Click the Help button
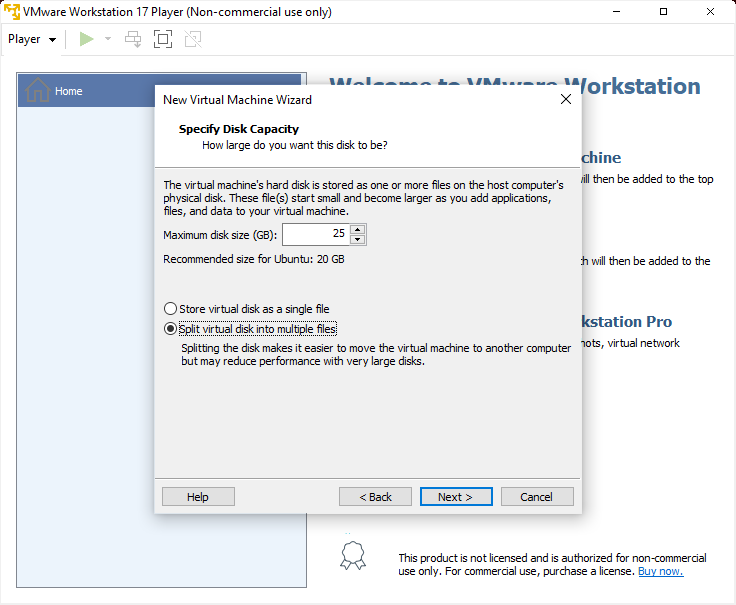Image resolution: width=736 pixels, height=605 pixels. coord(198,497)
